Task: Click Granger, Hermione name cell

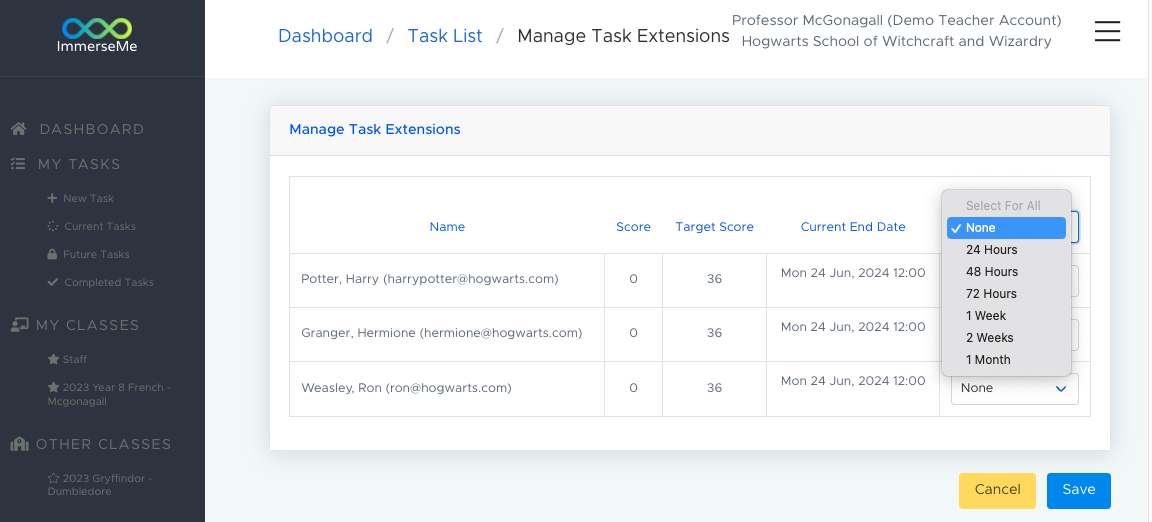Action: pyautogui.click(x=447, y=335)
